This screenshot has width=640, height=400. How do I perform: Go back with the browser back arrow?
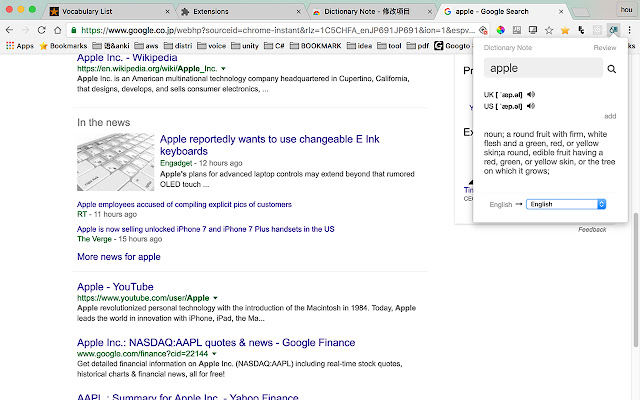click(9, 30)
